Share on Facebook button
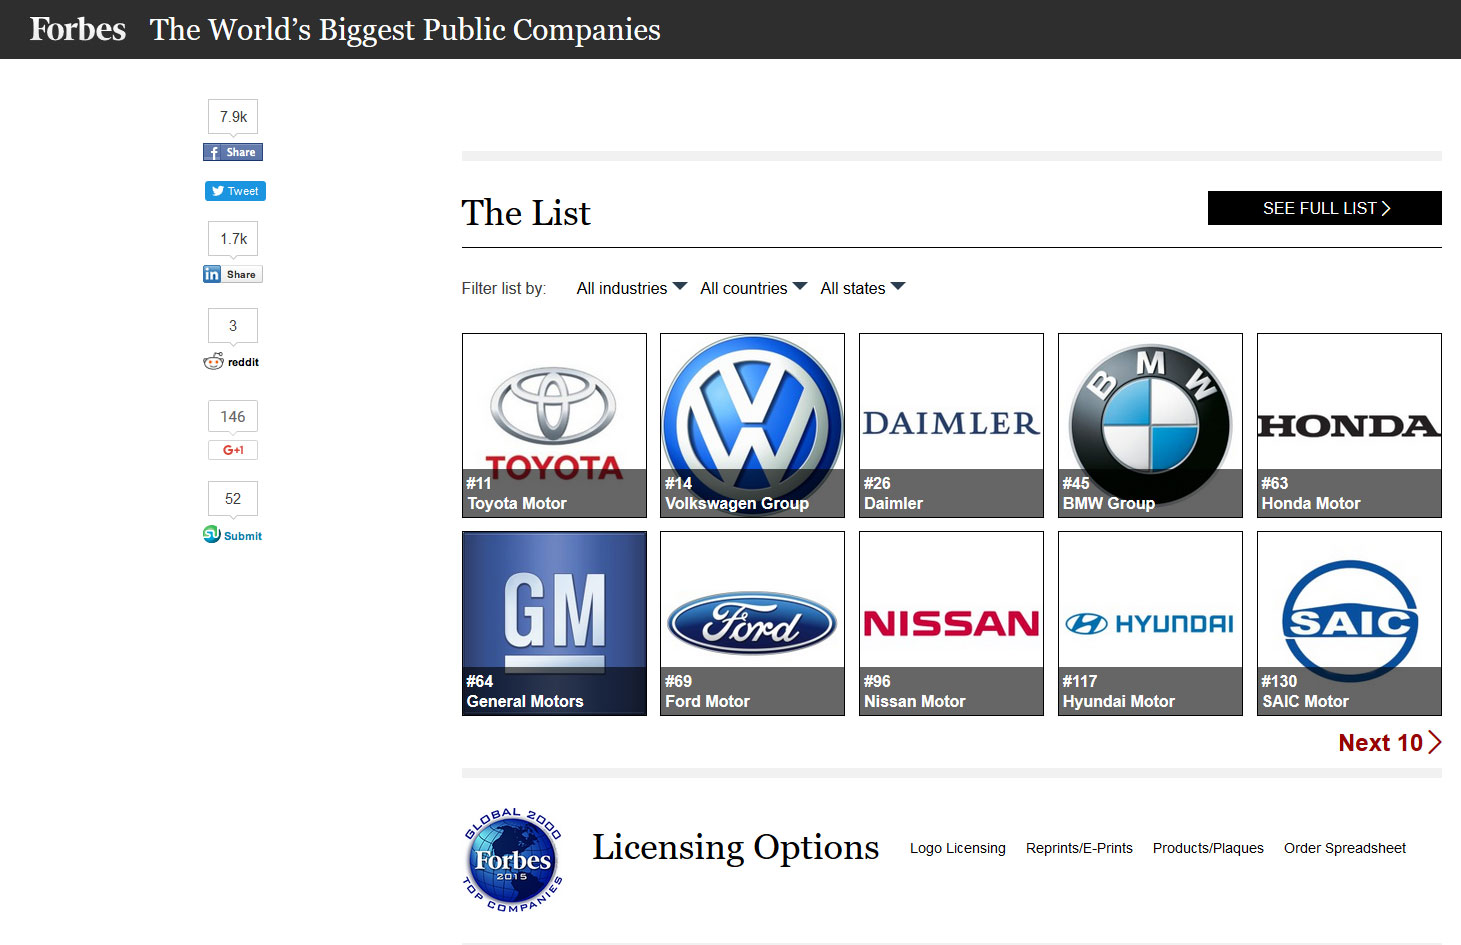This screenshot has height=945, width=1461. click(233, 152)
